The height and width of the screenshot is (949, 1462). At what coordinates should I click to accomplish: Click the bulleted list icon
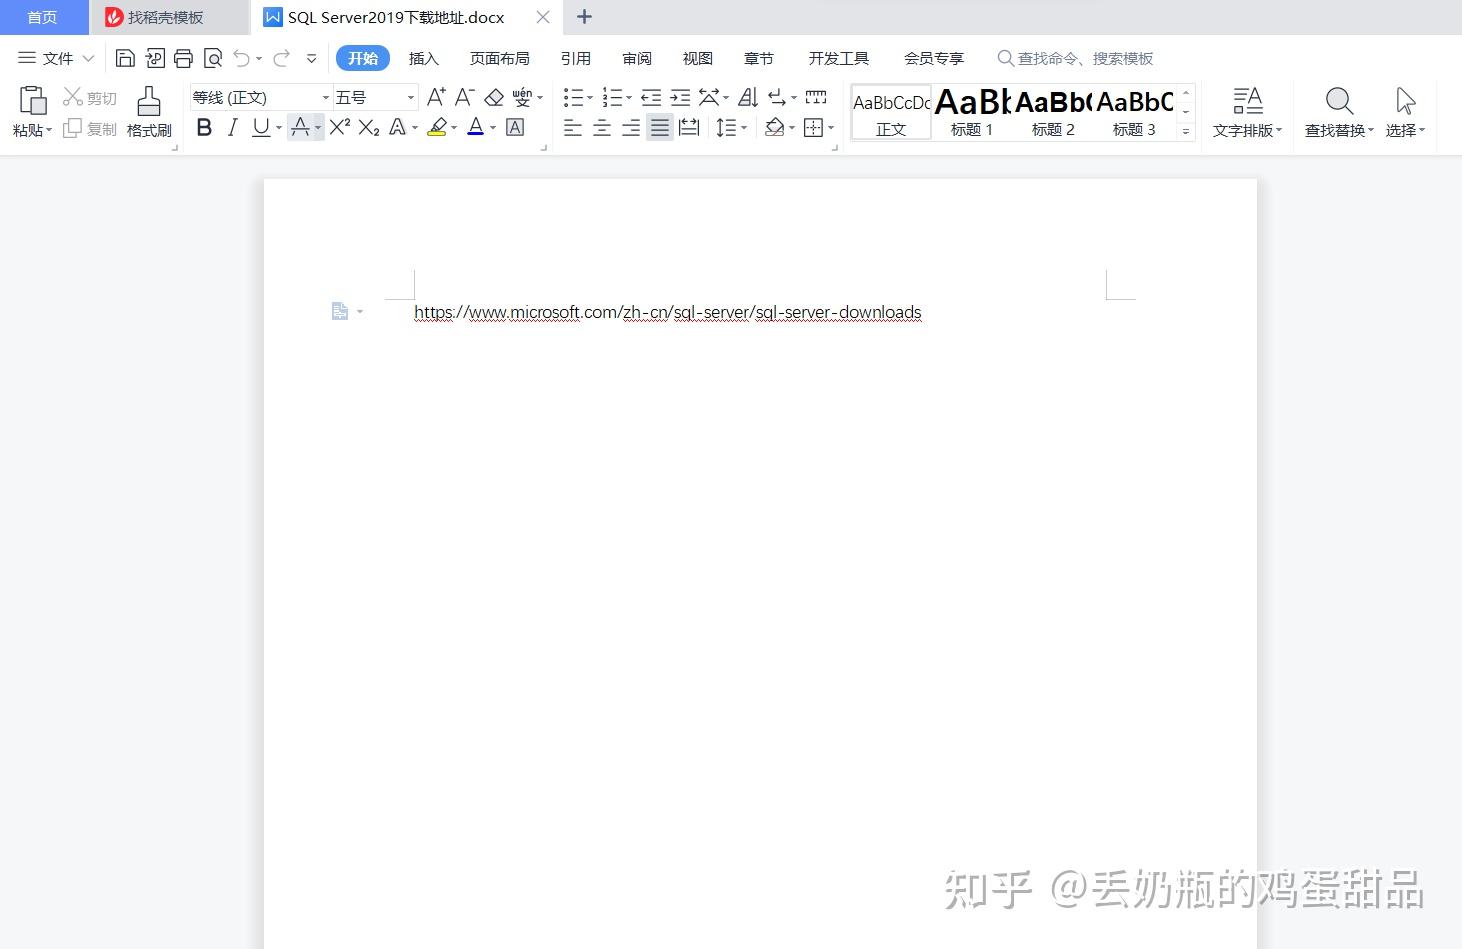pyautogui.click(x=573, y=97)
